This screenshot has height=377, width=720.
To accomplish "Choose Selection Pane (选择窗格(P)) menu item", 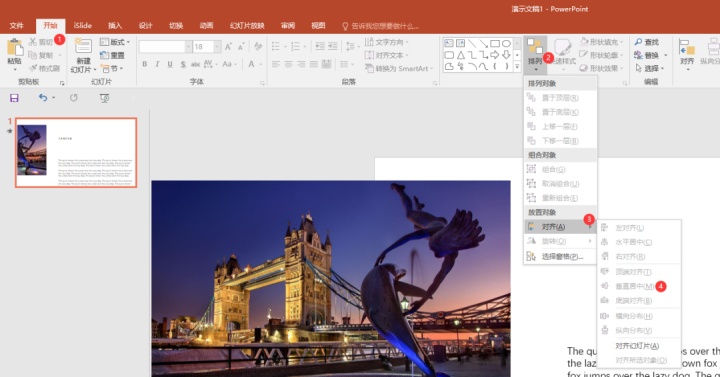I will 560,257.
